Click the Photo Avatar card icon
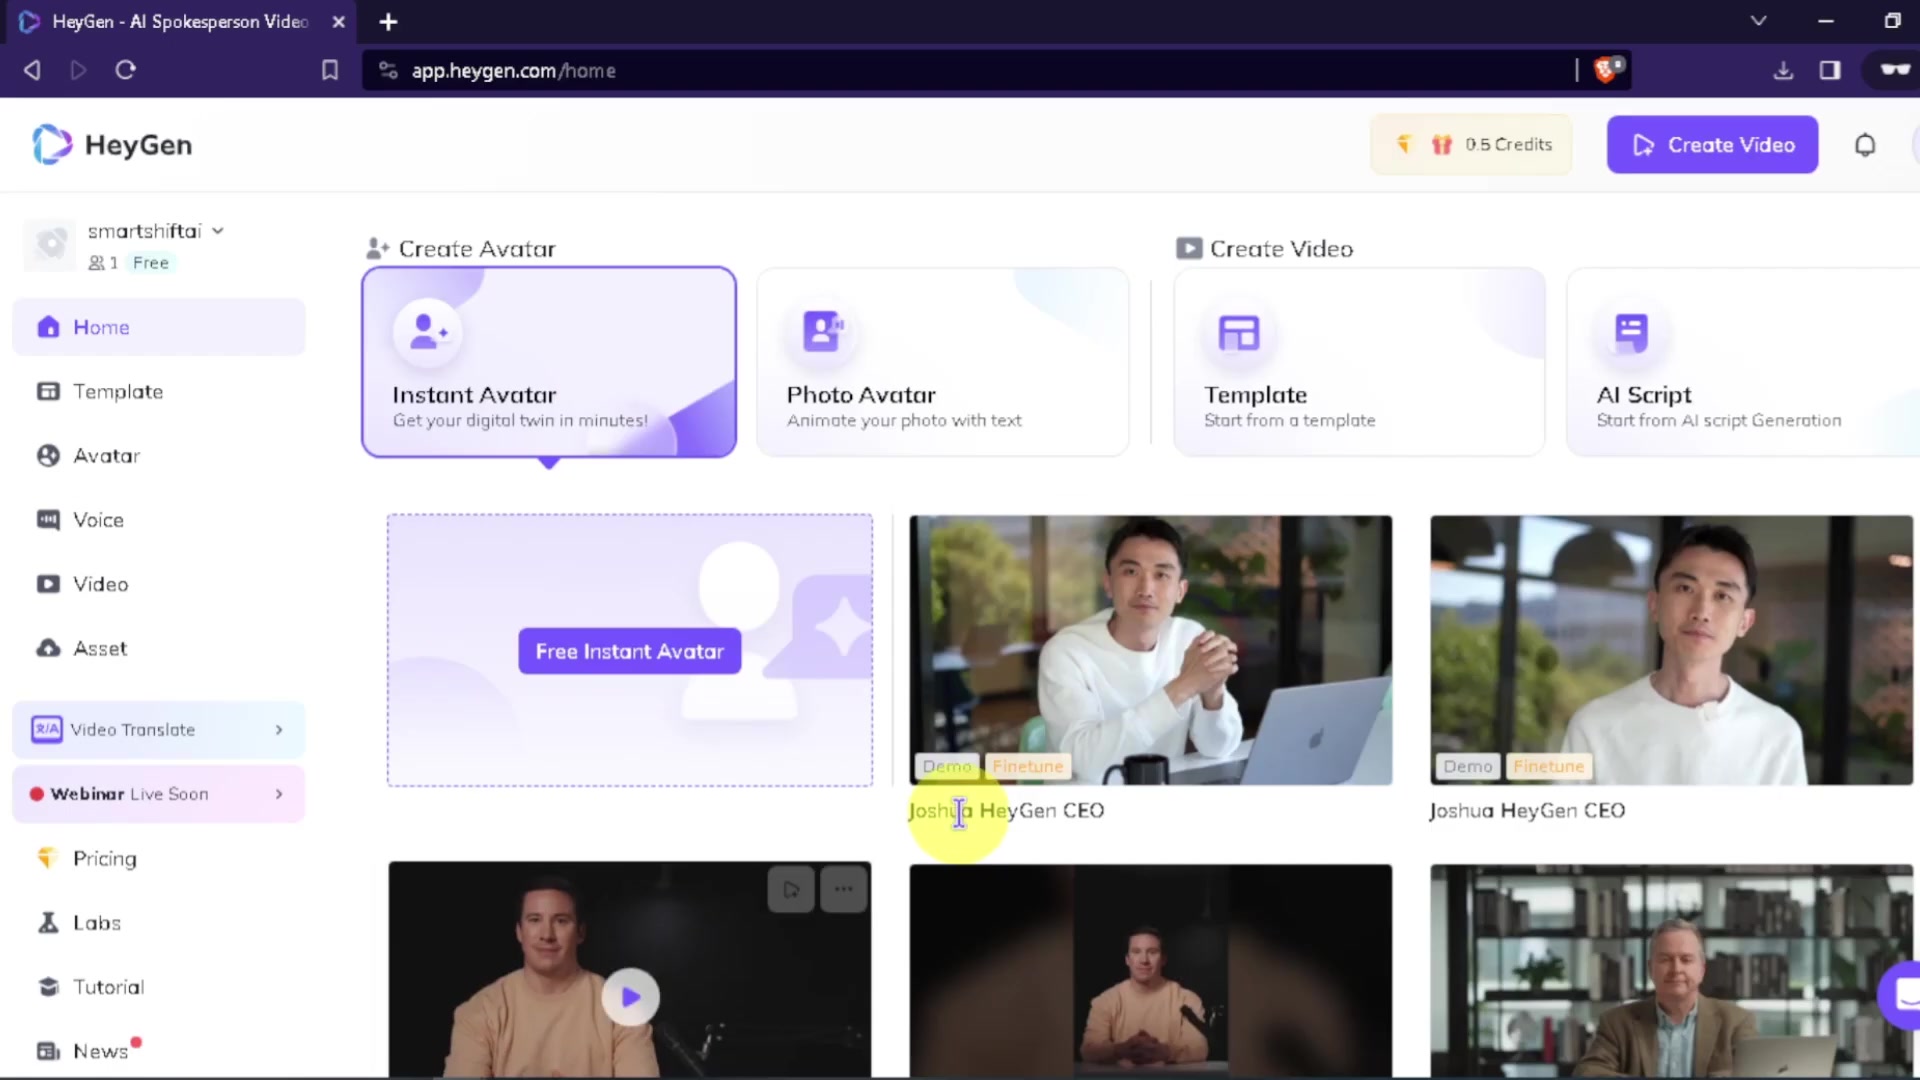The width and height of the screenshot is (1920, 1080). [x=822, y=331]
